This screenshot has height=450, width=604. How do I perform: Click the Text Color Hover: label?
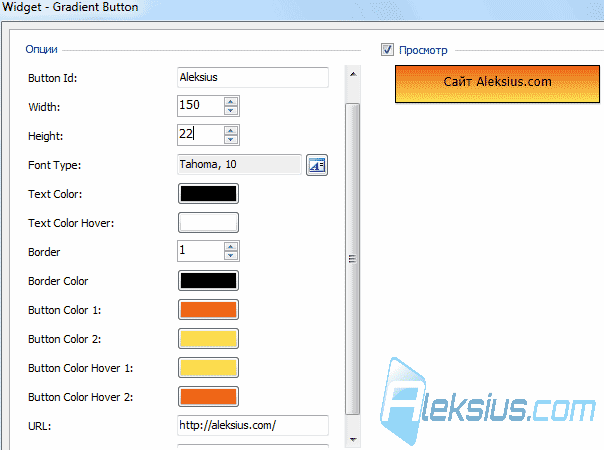coord(71,223)
